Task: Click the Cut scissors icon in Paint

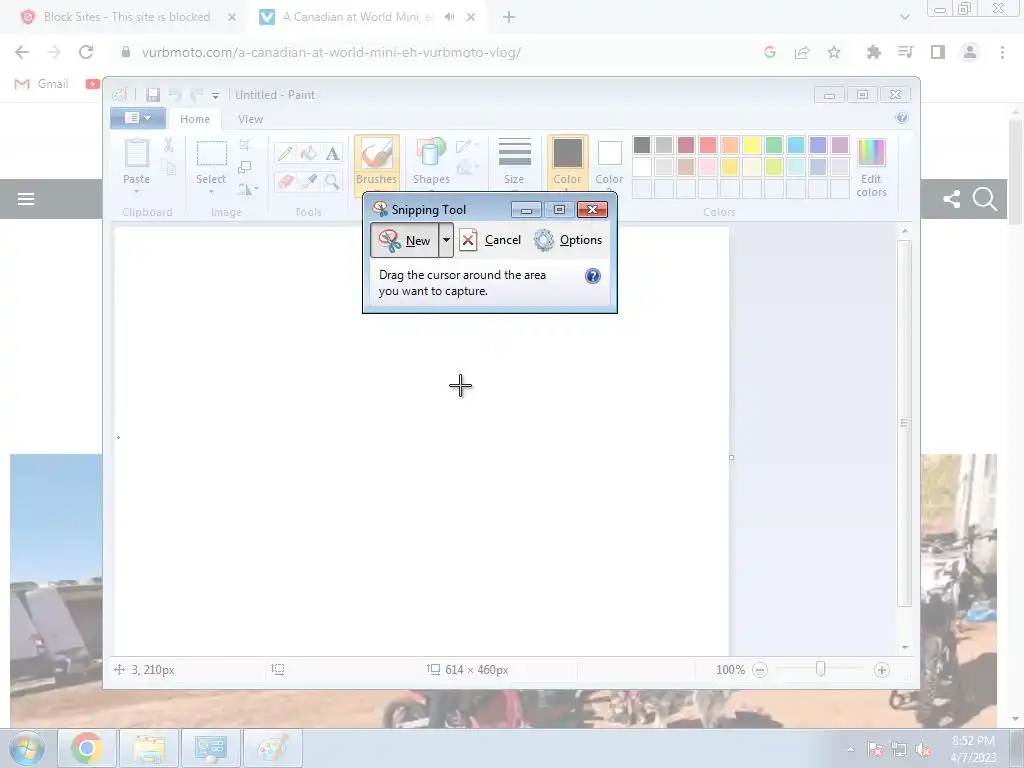Action: 168,145
